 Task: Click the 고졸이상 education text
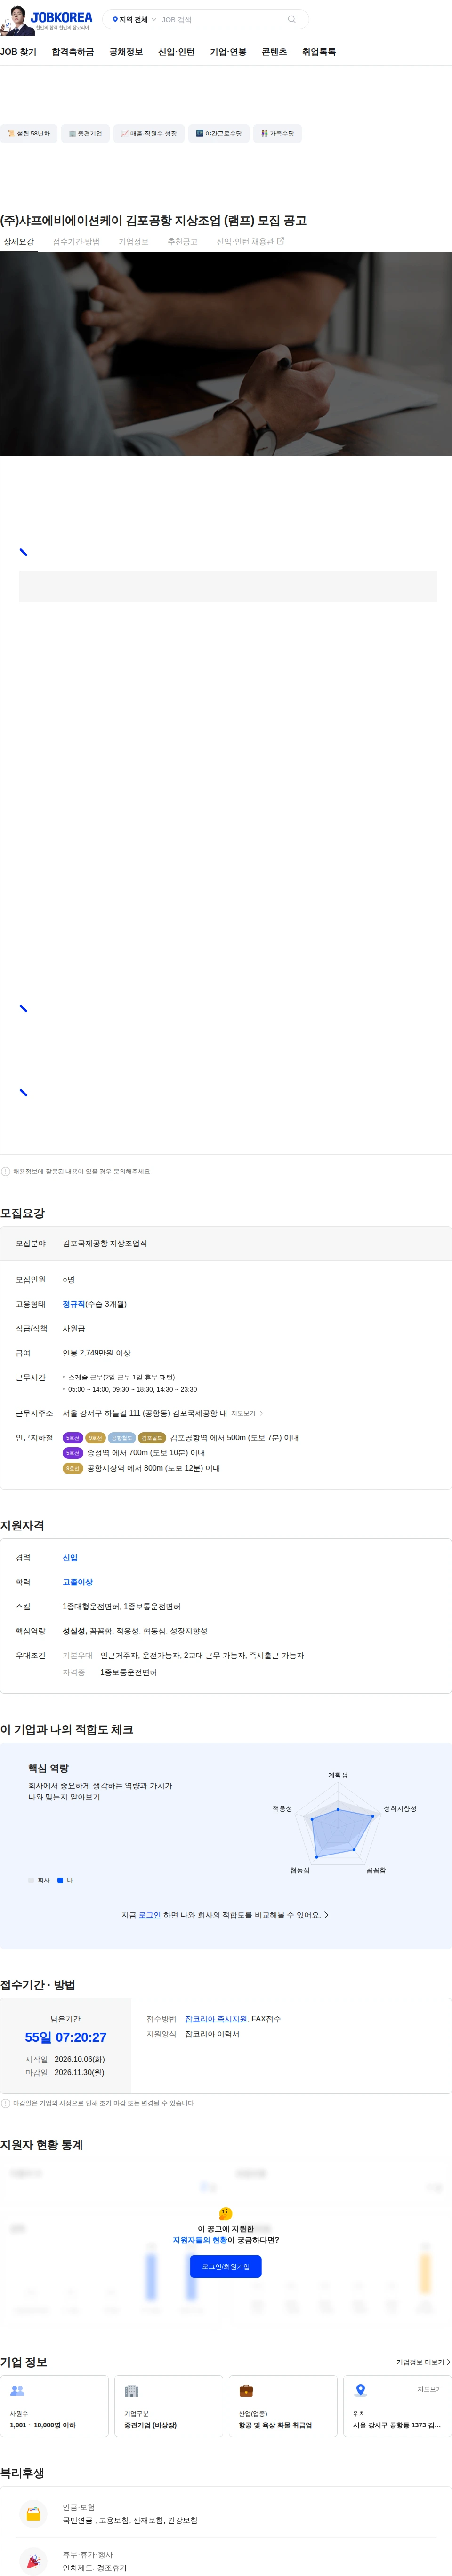coord(77,1582)
